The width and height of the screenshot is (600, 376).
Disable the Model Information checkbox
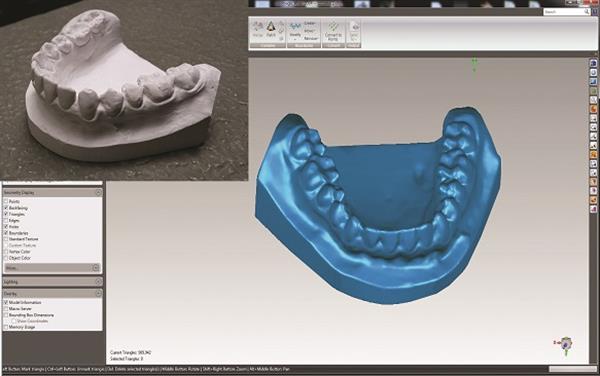6,302
